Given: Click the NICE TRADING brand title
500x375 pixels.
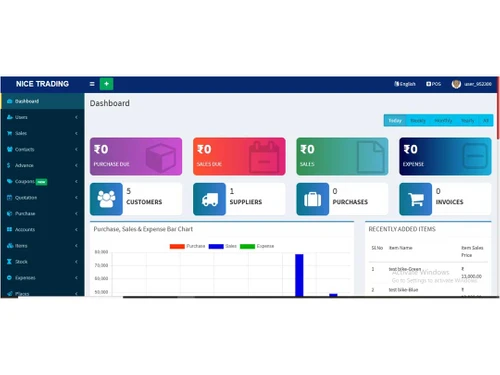Looking at the screenshot, I should click(x=42, y=84).
